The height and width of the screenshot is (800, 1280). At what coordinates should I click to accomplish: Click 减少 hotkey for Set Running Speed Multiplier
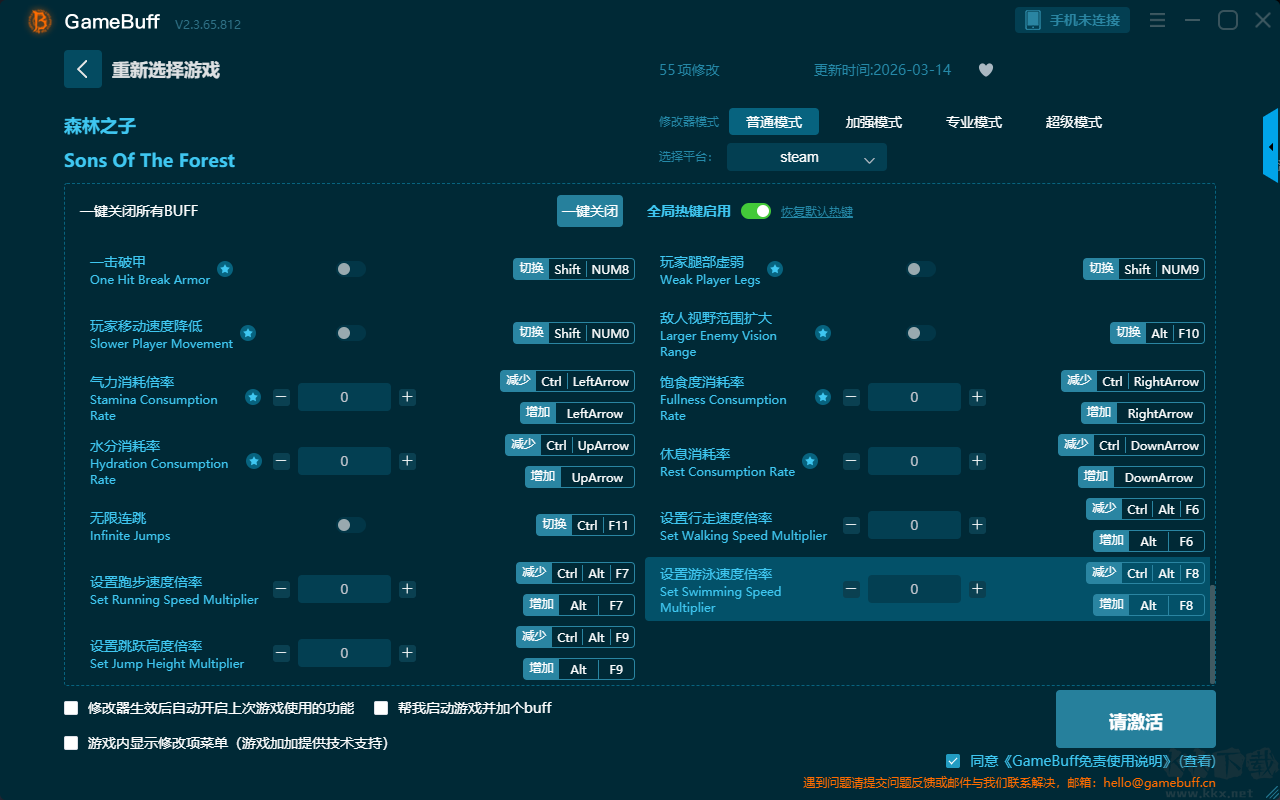[534, 573]
